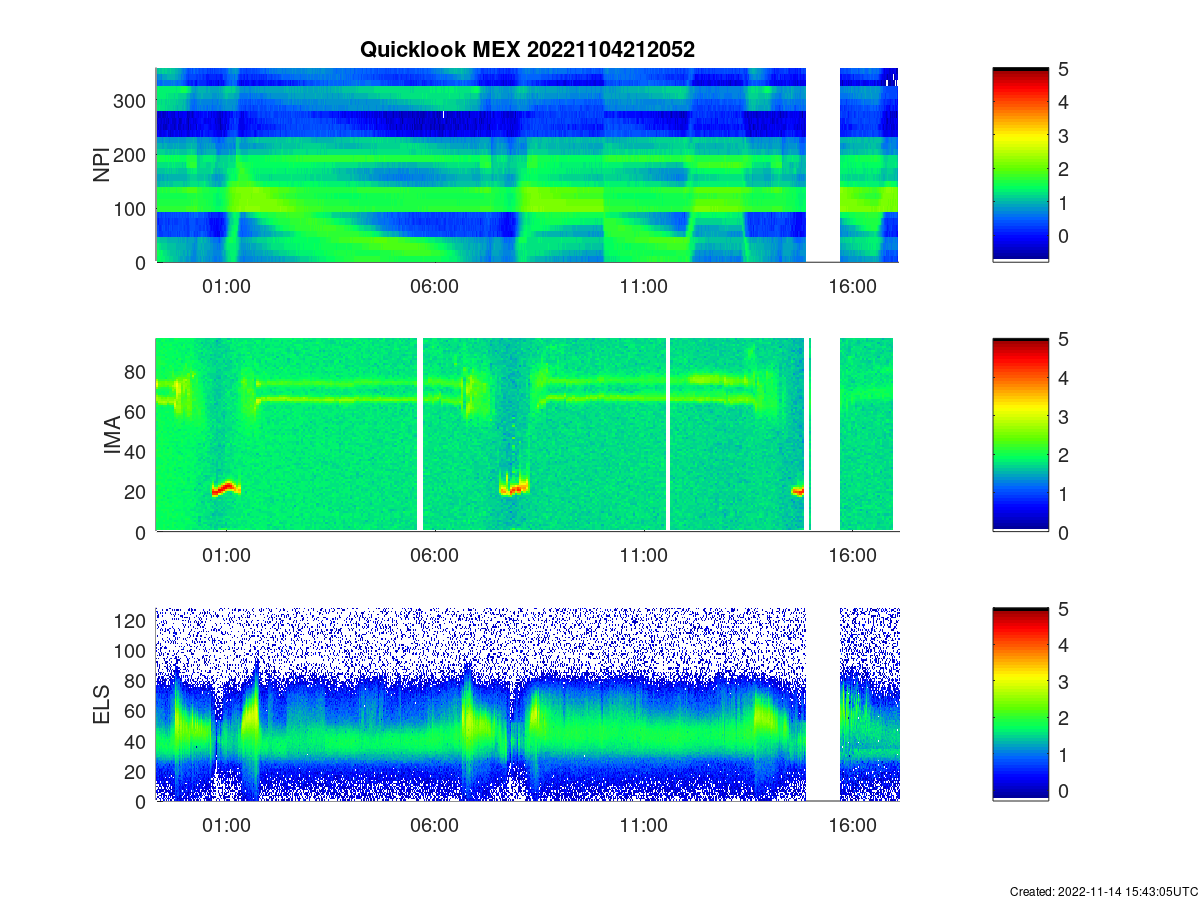Click the ELS plot's colorbar
Screen dimensions: 1200x900
[1021, 705]
